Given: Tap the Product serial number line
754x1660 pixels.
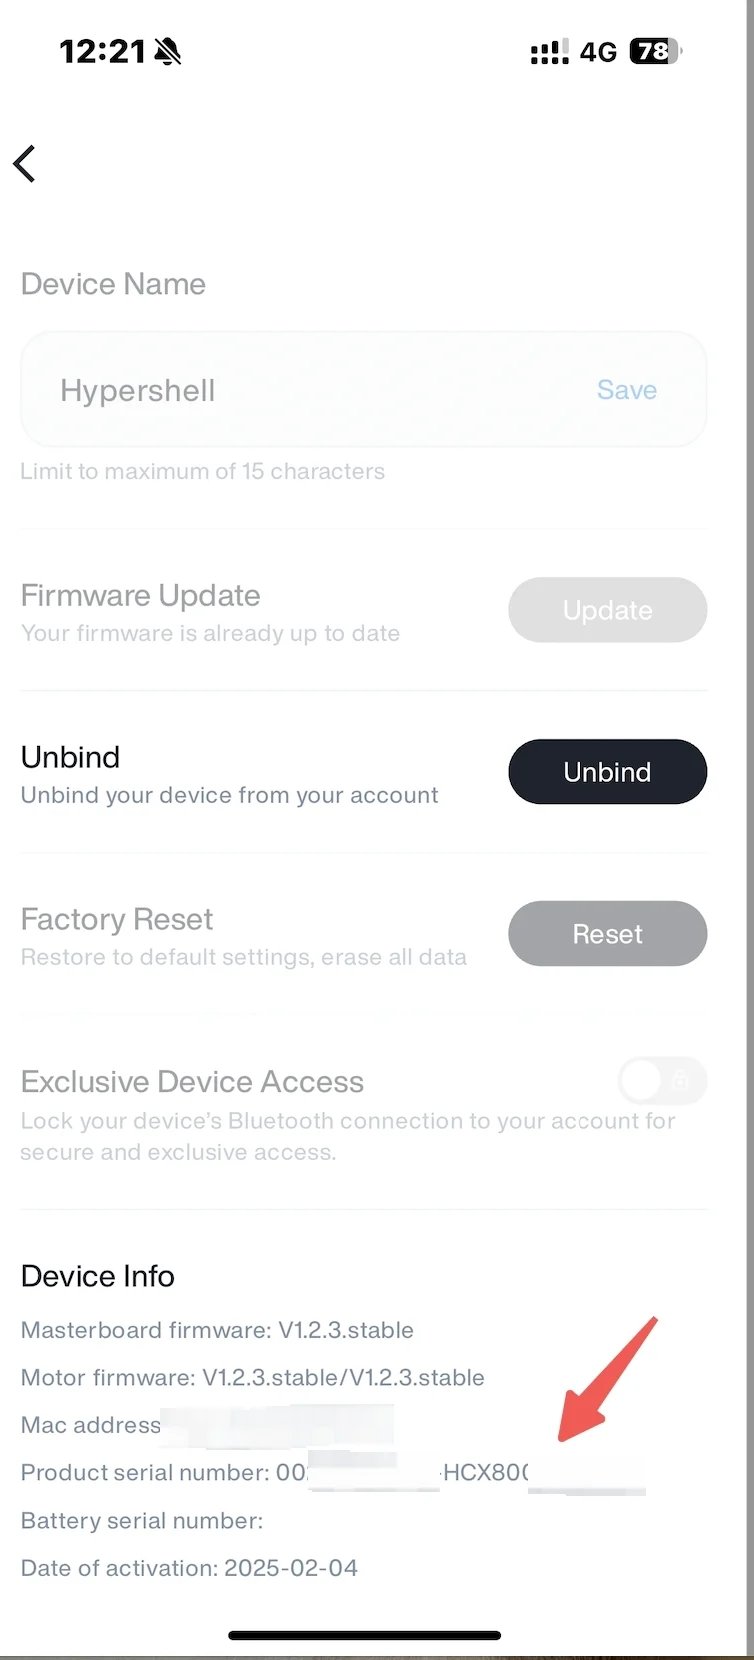Looking at the screenshot, I should point(333,1473).
